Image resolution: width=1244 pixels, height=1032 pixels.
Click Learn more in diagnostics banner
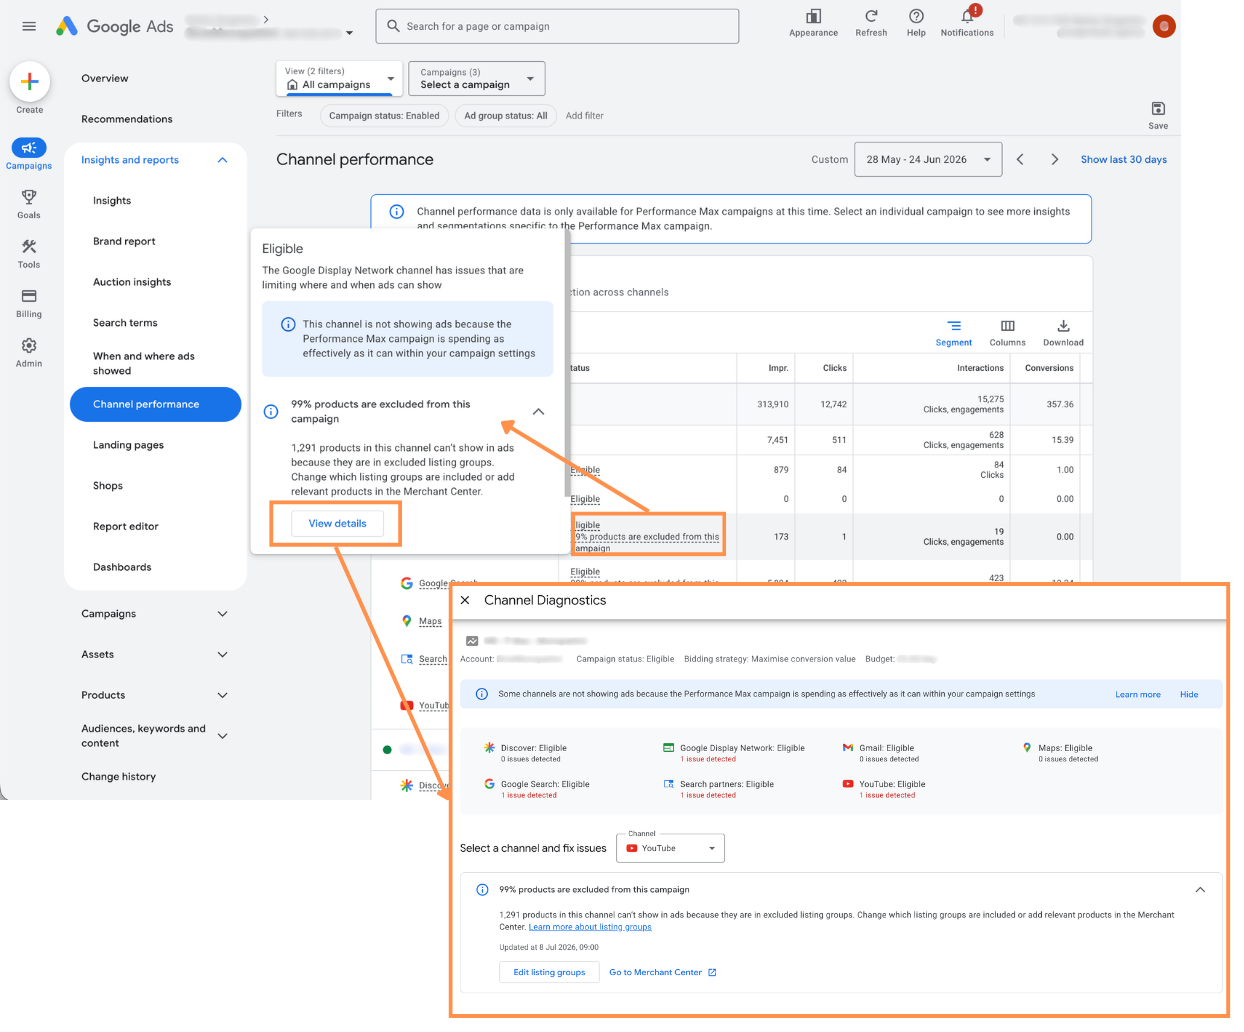1138,694
